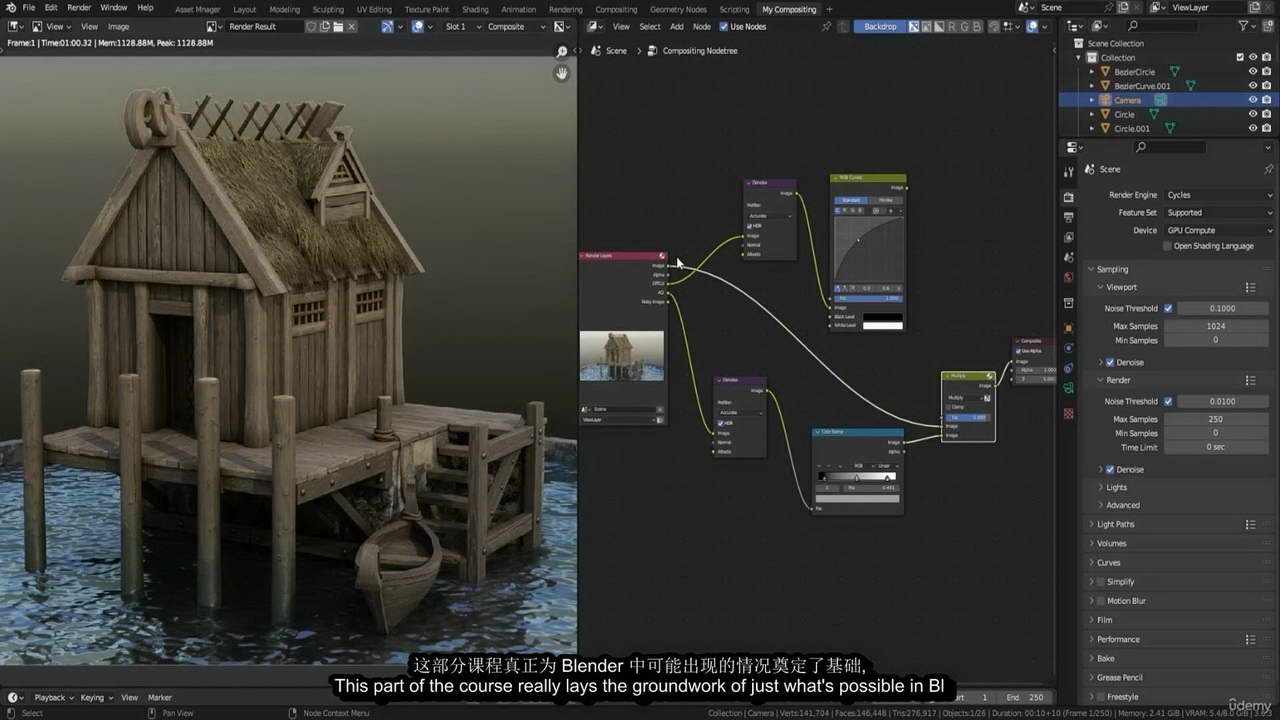Screen dimensions: 1280x720
Task: Open the Output properties tab (printer icon)
Action: [x=1068, y=217]
